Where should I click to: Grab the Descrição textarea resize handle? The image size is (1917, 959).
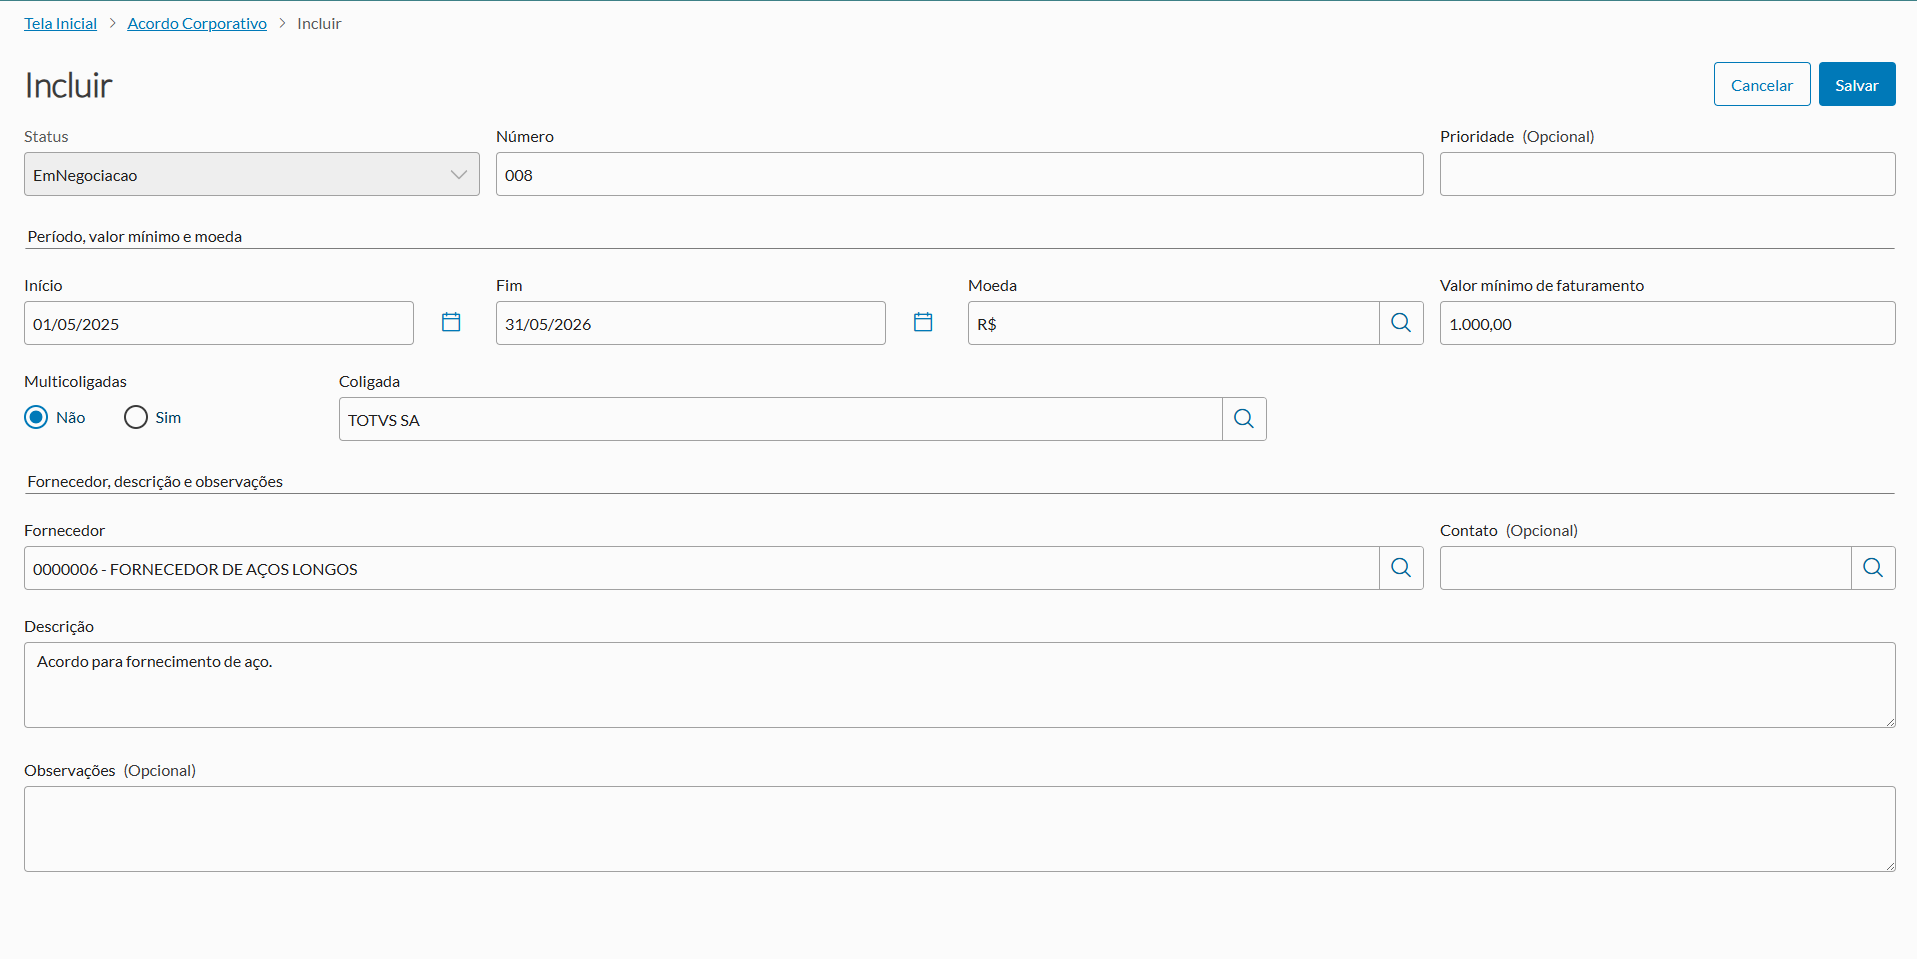[1889, 721]
